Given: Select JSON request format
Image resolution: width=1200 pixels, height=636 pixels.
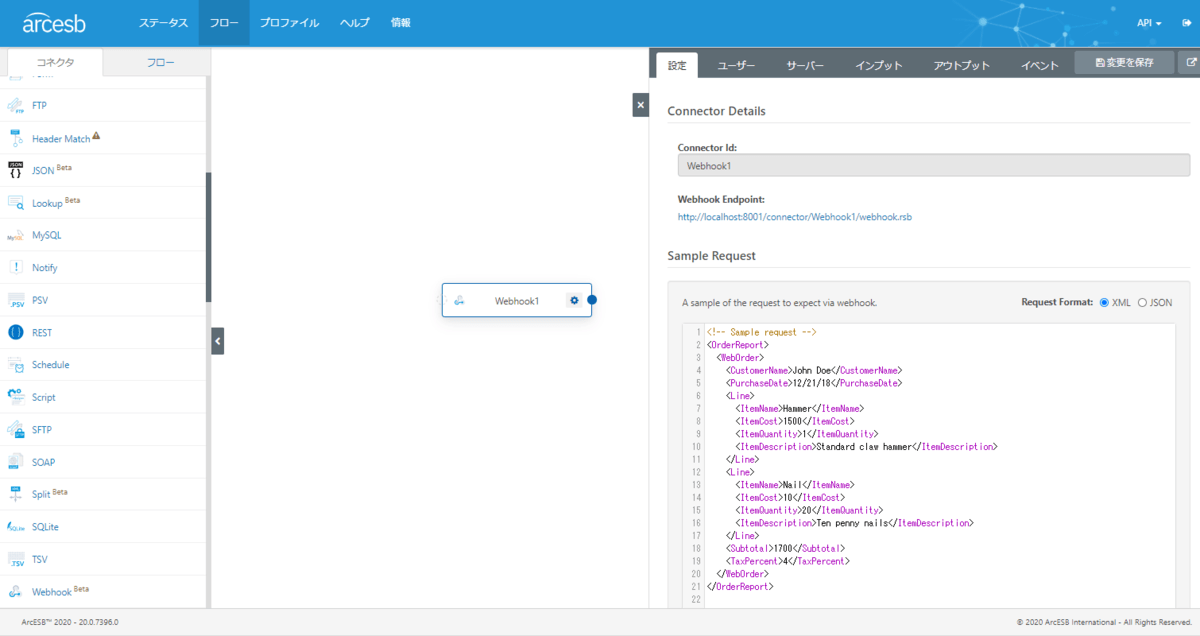Looking at the screenshot, I should [1143, 302].
